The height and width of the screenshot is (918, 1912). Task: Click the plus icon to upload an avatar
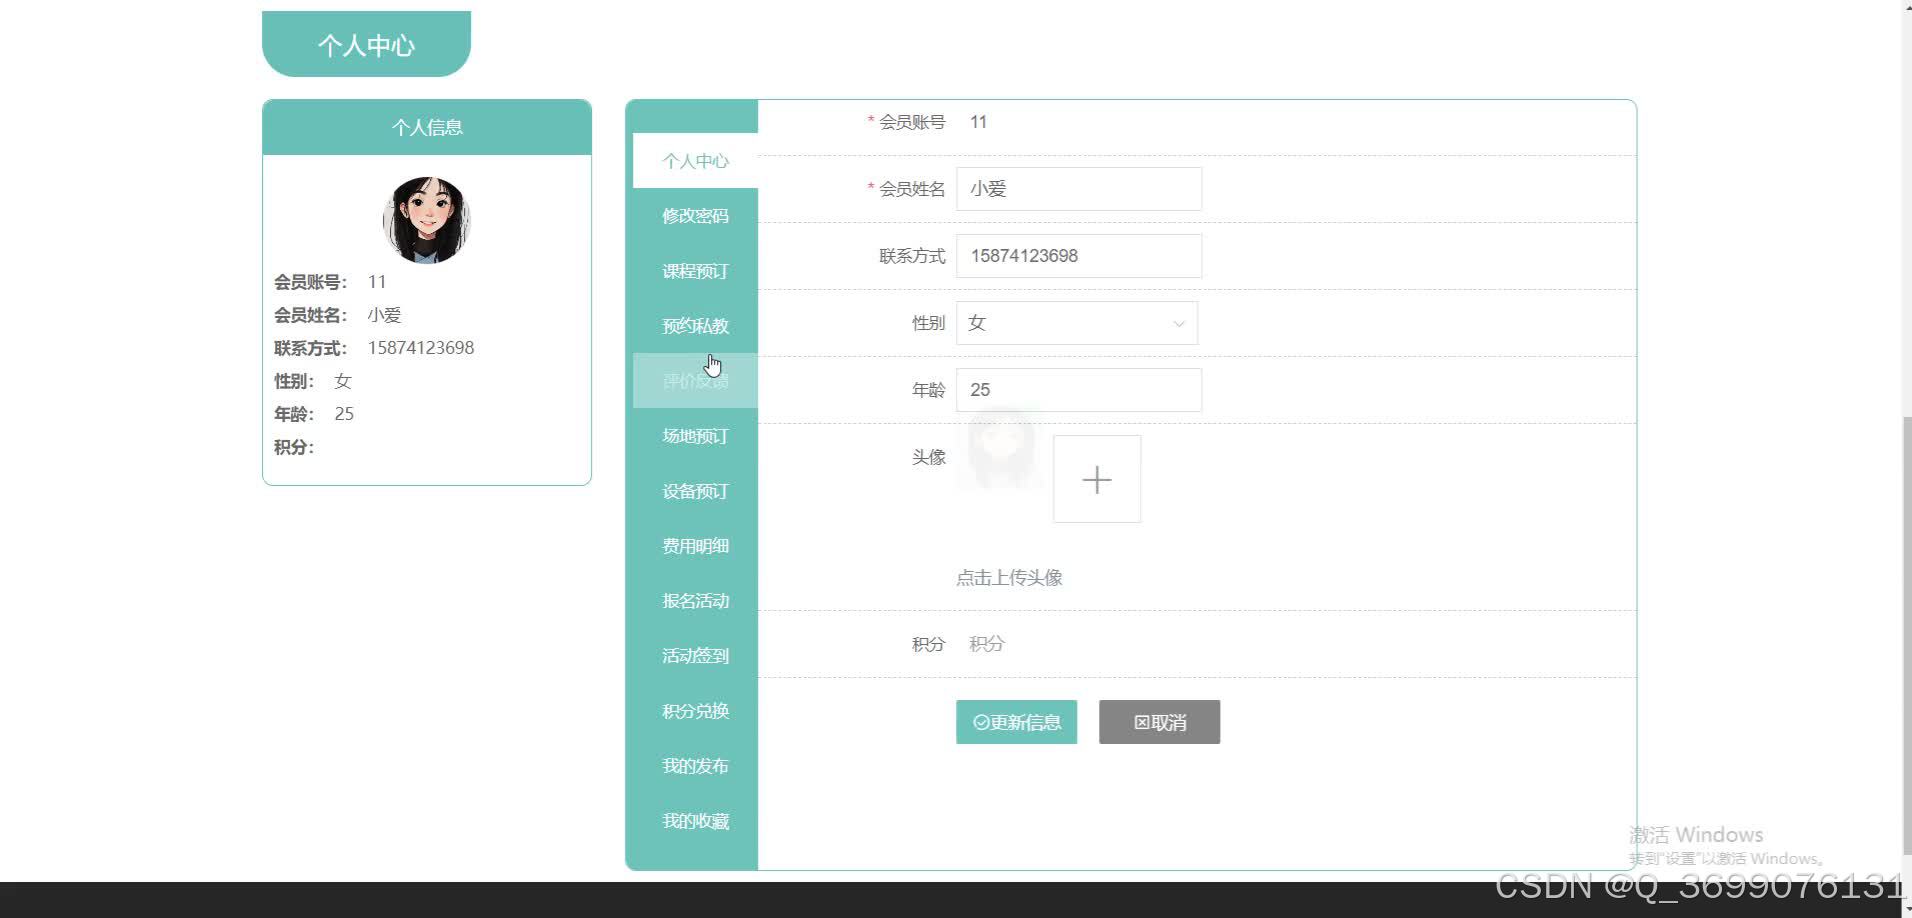pos(1096,479)
